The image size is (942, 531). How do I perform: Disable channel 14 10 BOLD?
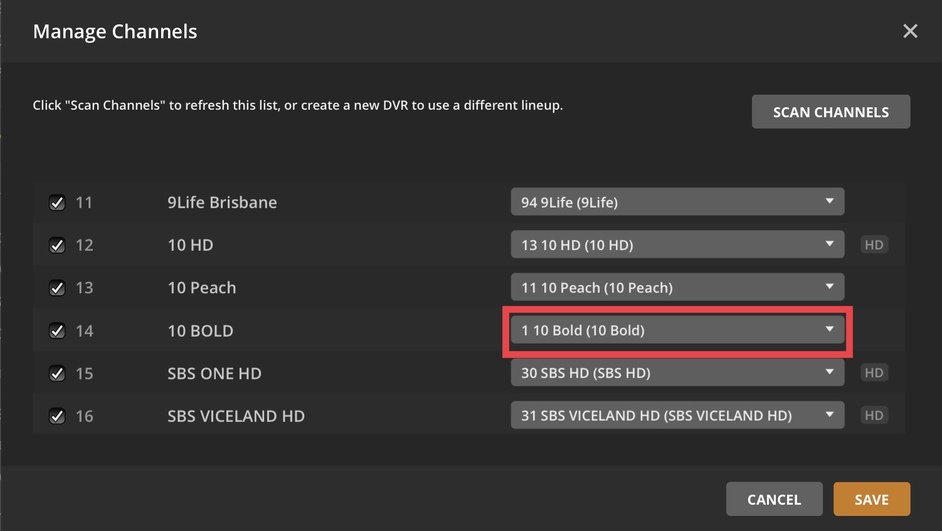coord(57,330)
